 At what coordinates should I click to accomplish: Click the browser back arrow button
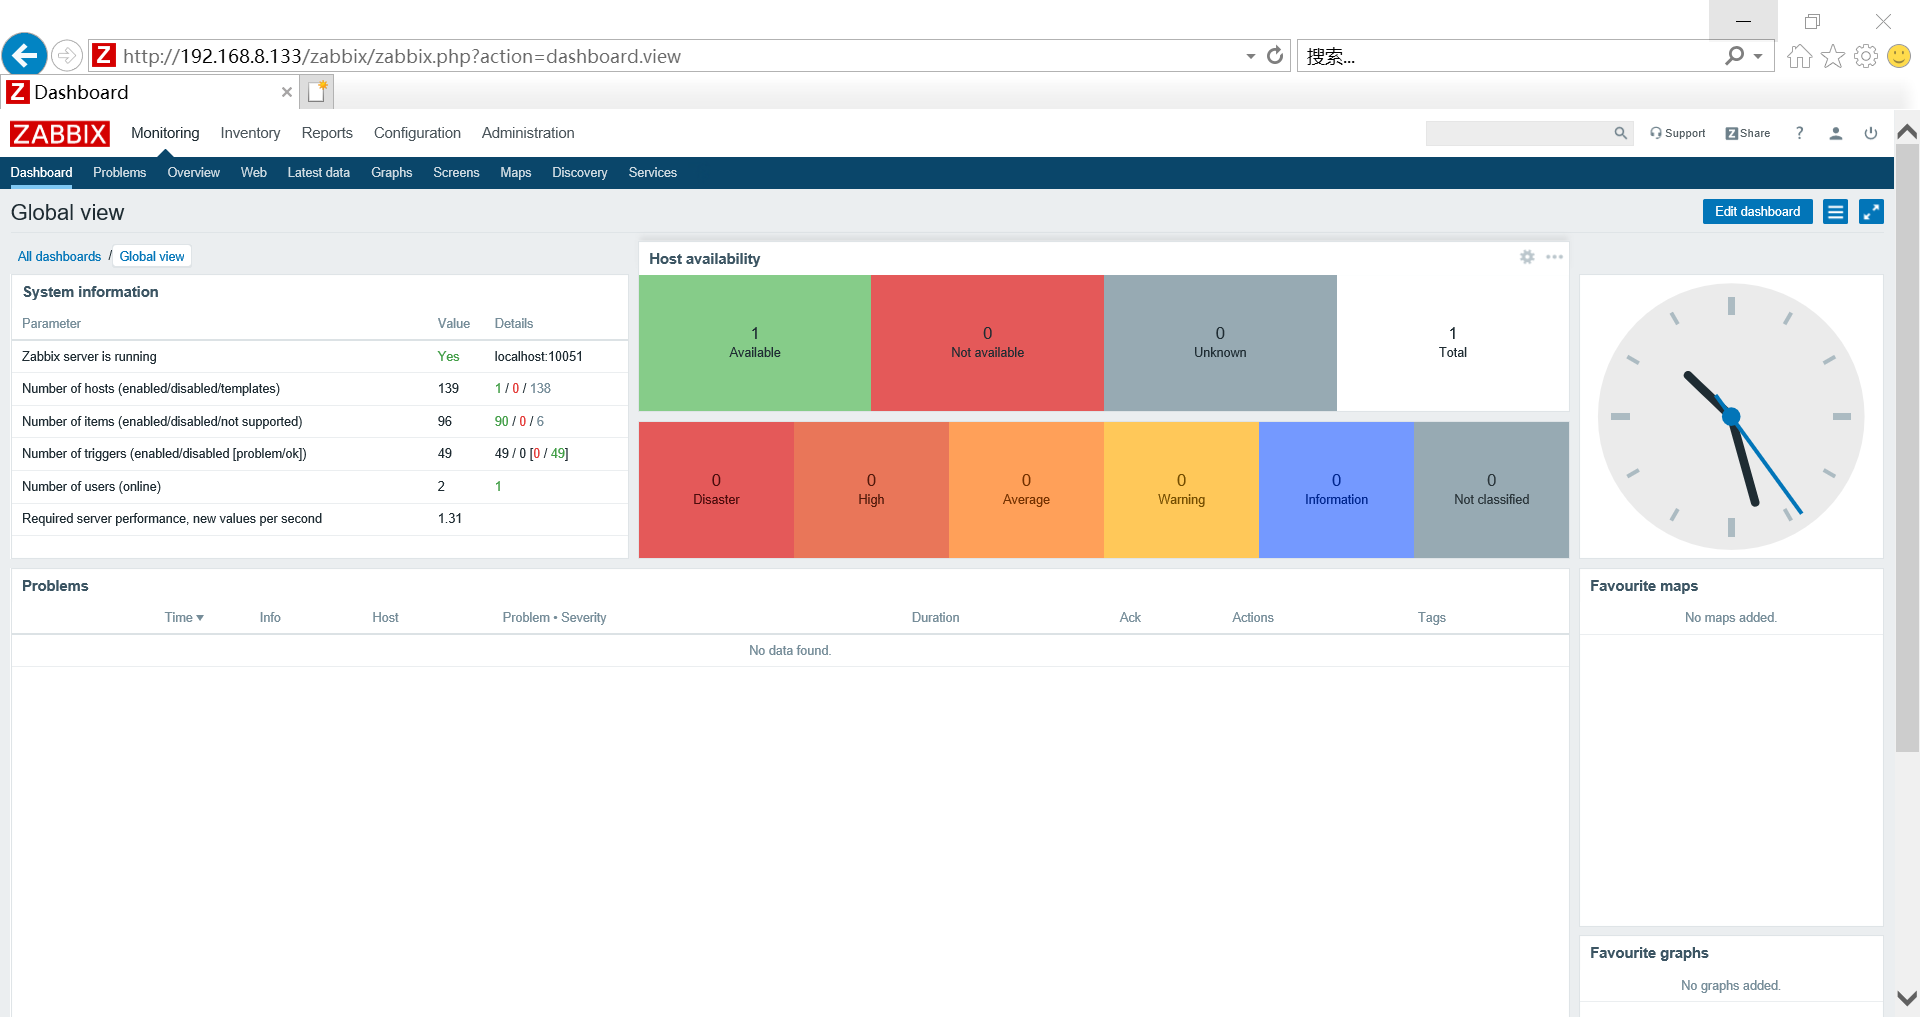point(25,55)
